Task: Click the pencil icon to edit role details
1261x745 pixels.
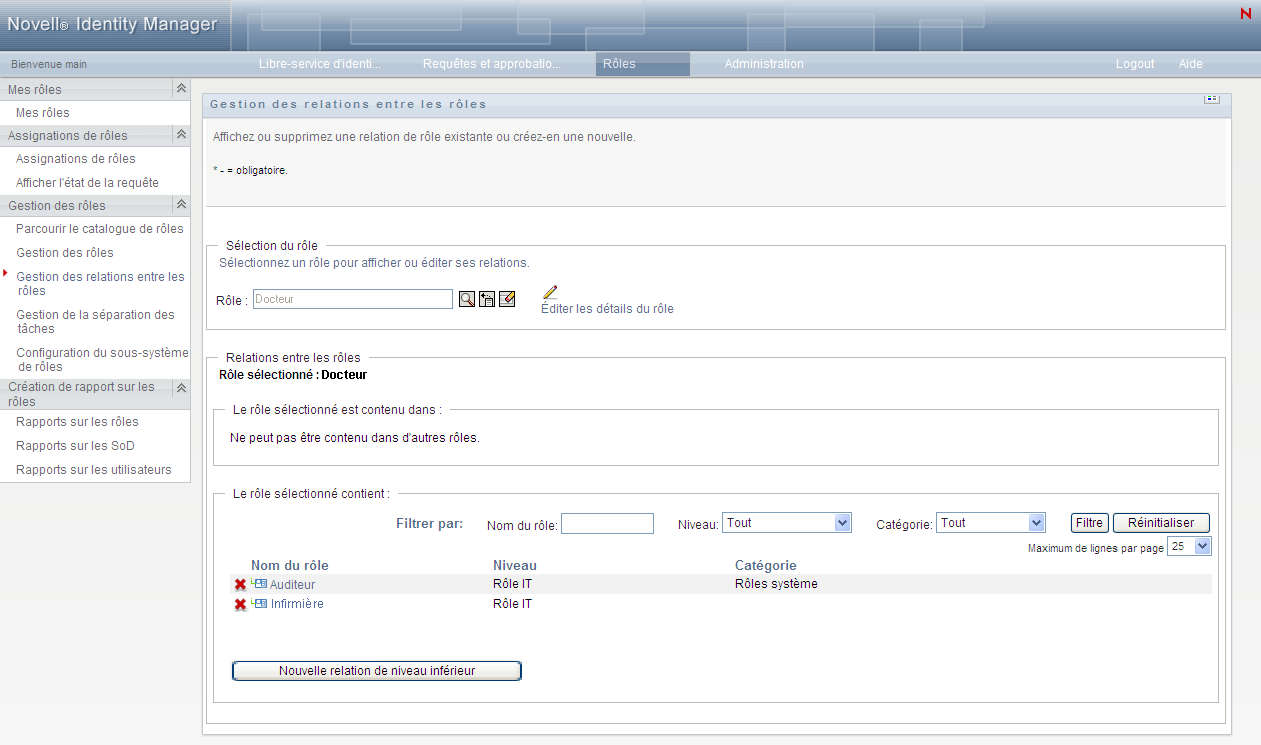Action: coord(550,292)
